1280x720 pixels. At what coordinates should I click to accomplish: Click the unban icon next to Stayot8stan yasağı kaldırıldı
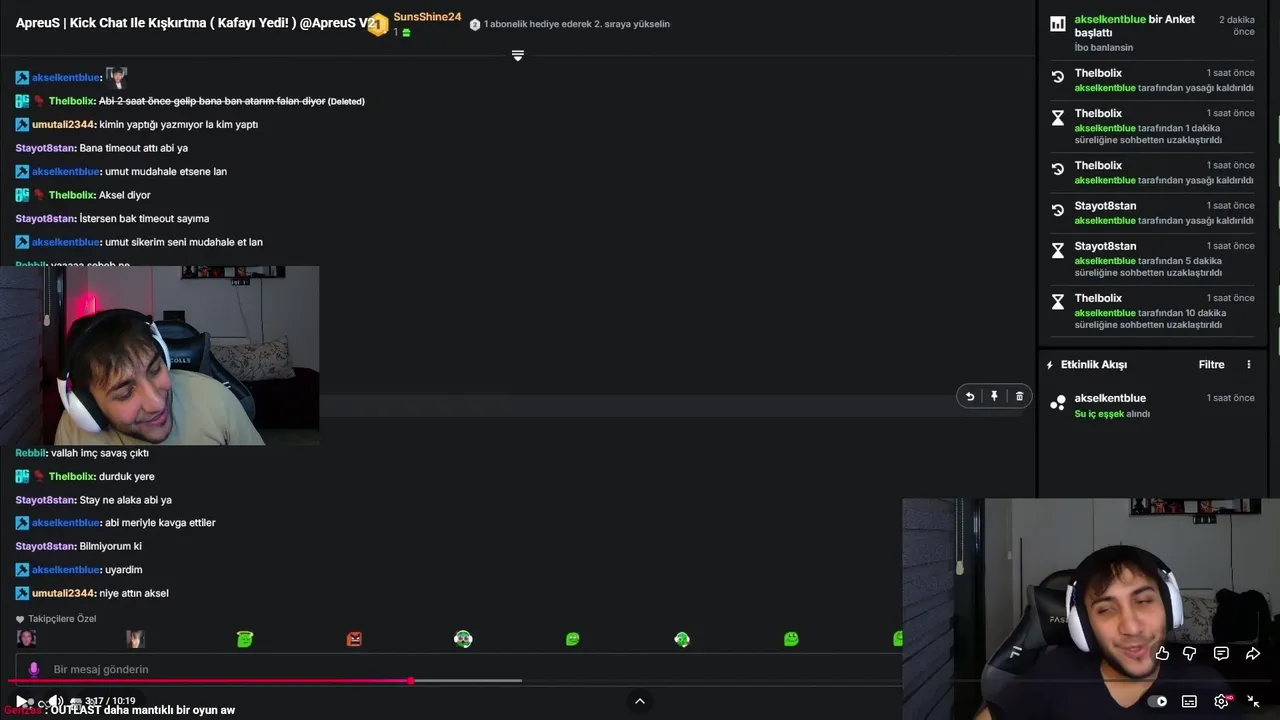[x=1057, y=209]
